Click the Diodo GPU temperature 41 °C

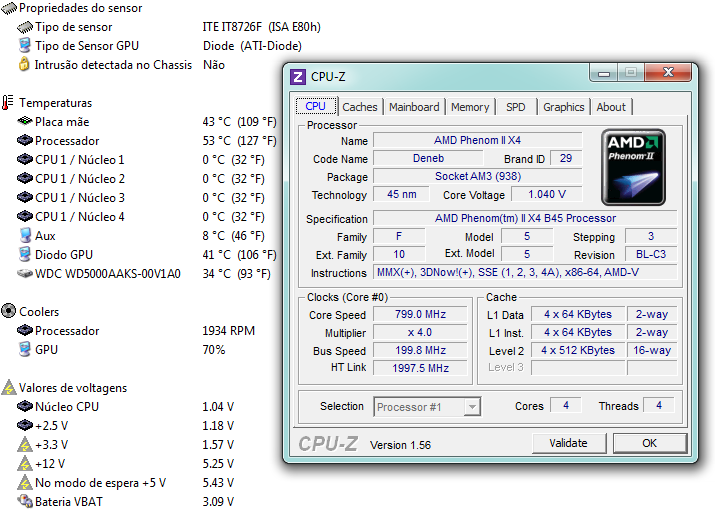point(239,254)
